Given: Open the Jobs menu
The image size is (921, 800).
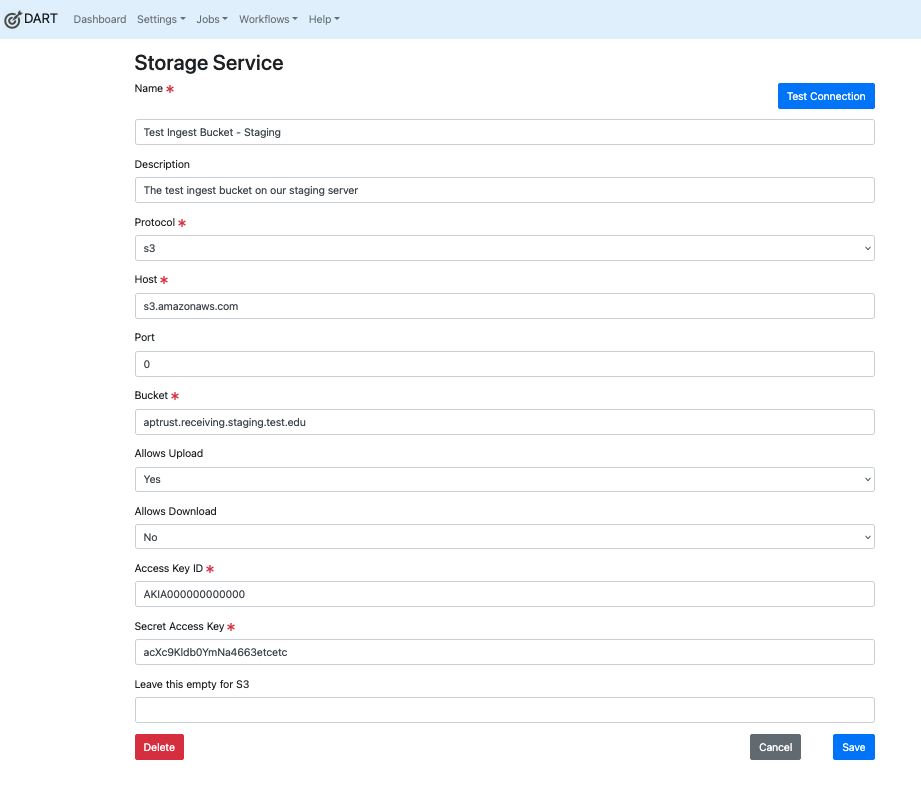Looking at the screenshot, I should (211, 19).
